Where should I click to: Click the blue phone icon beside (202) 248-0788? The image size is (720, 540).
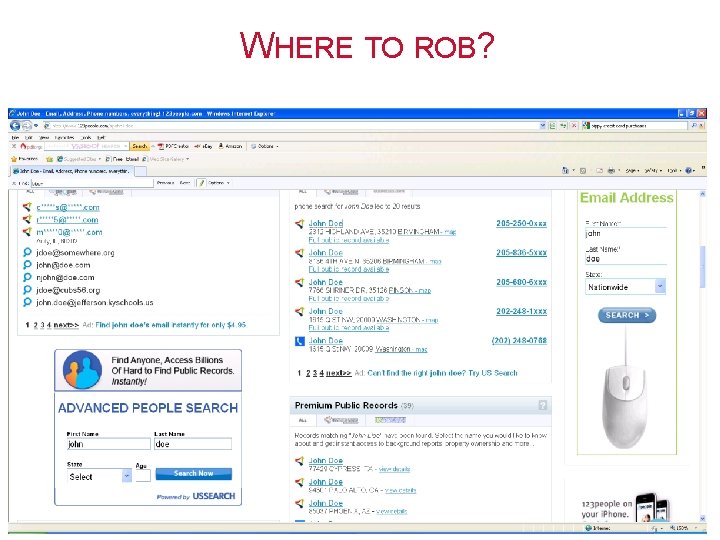(299, 341)
